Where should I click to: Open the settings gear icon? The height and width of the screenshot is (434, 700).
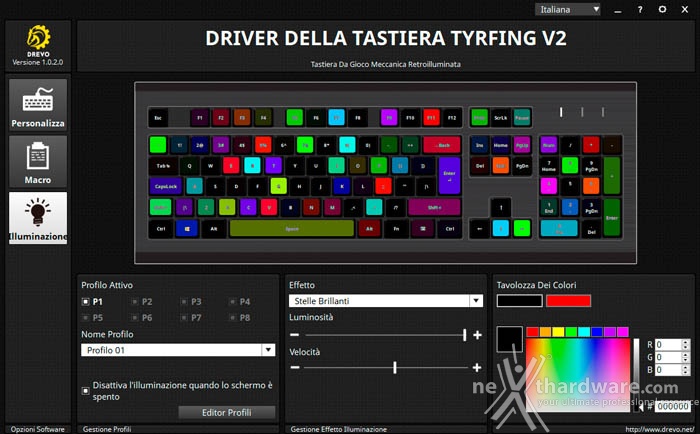point(662,9)
